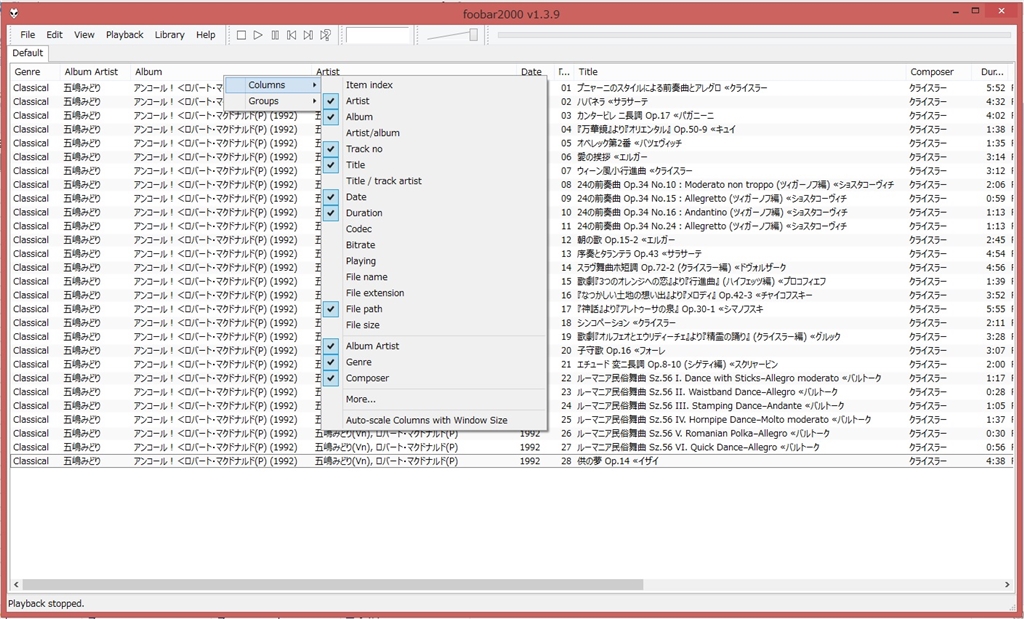The height and width of the screenshot is (619, 1024).
Task: Uncheck the Composer column option
Action: [x=434, y=378]
